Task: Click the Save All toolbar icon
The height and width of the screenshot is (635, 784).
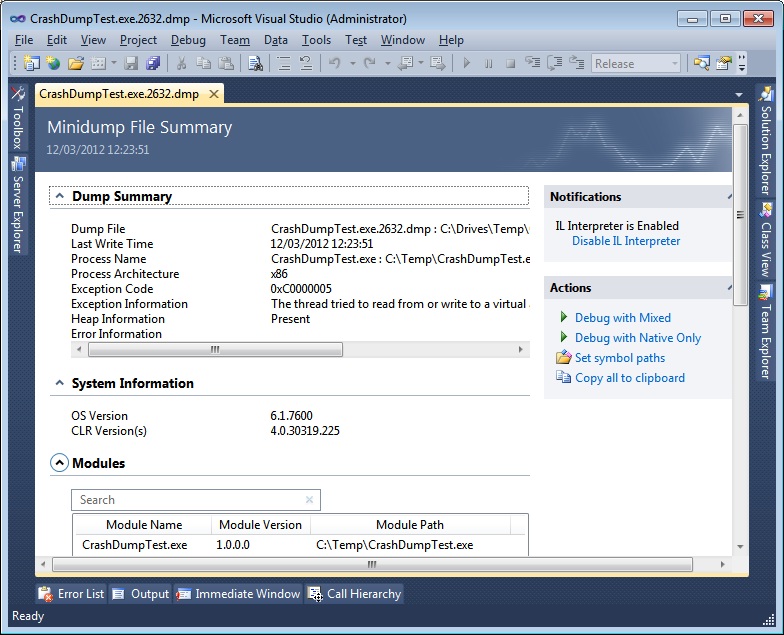Action: (153, 64)
